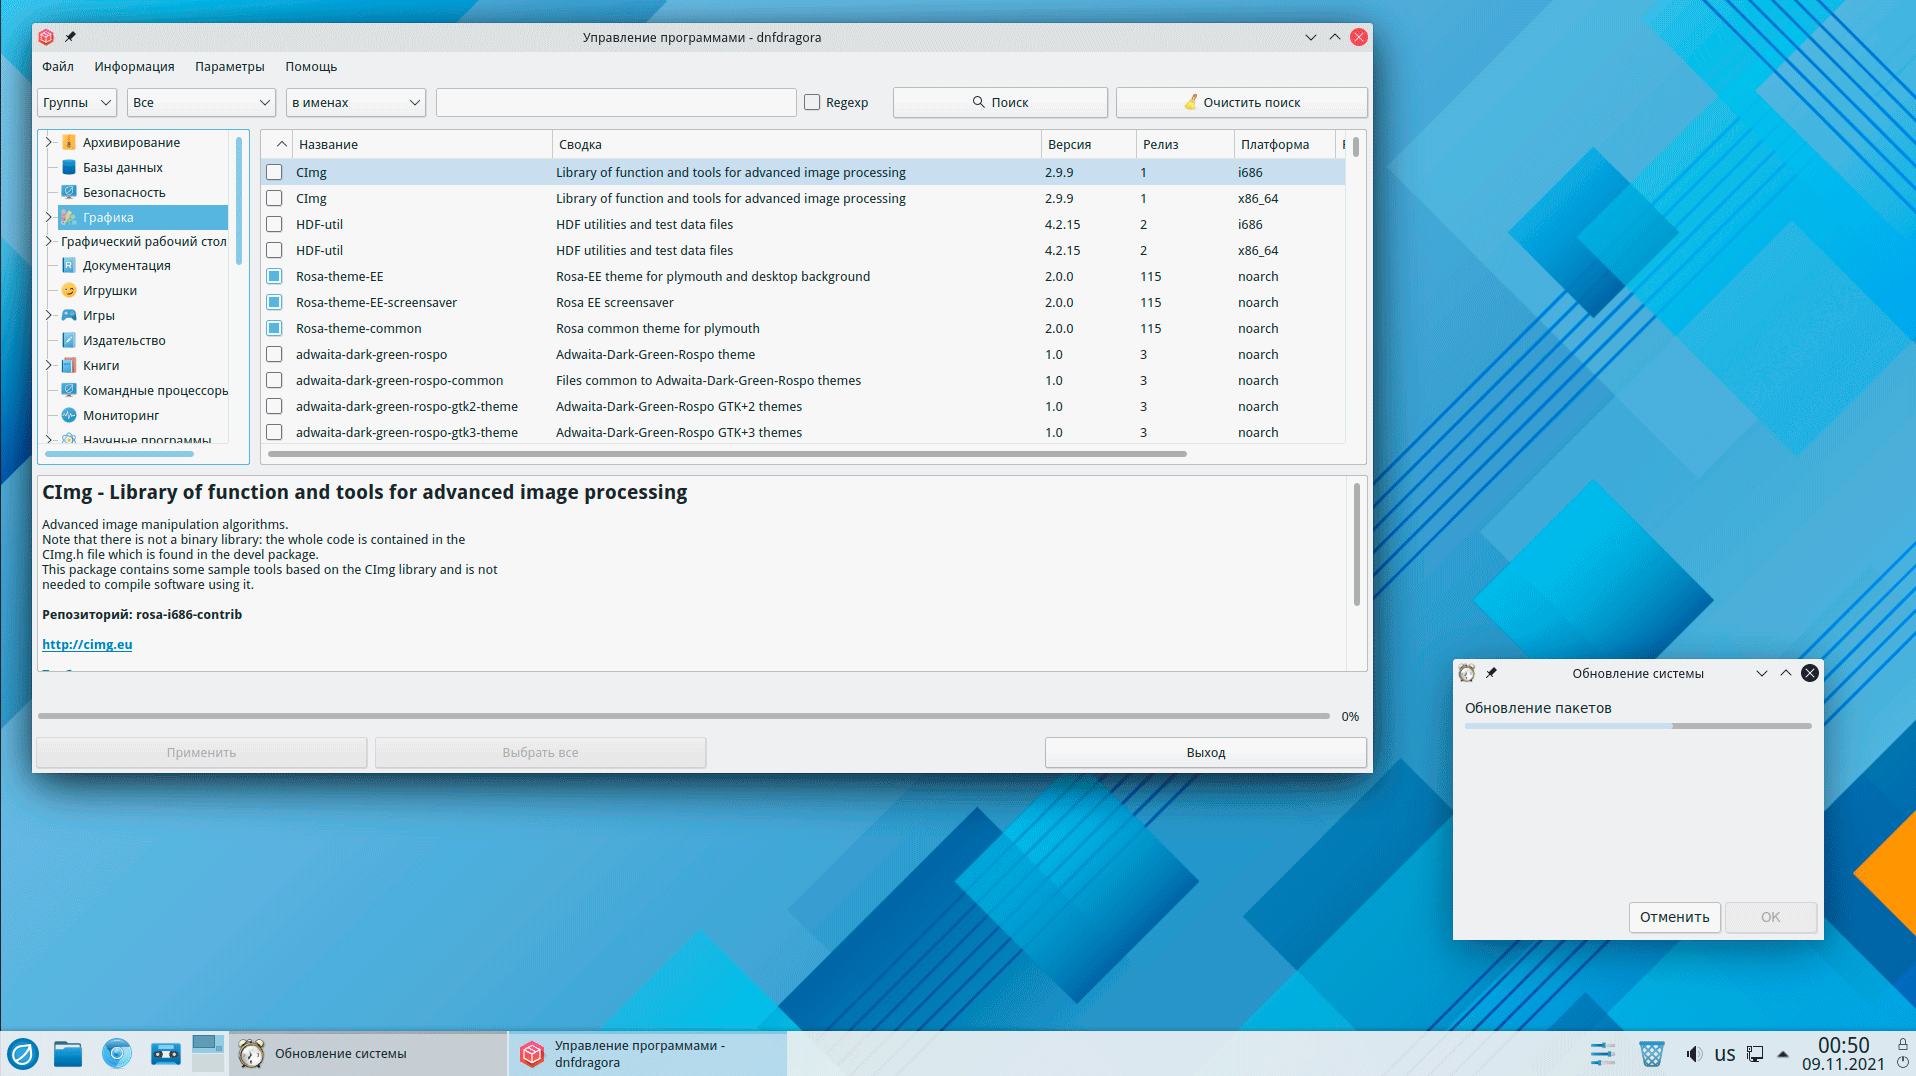This screenshot has height=1076, width=1916.
Task: Open the http://cimg.eu link
Action: click(87, 645)
